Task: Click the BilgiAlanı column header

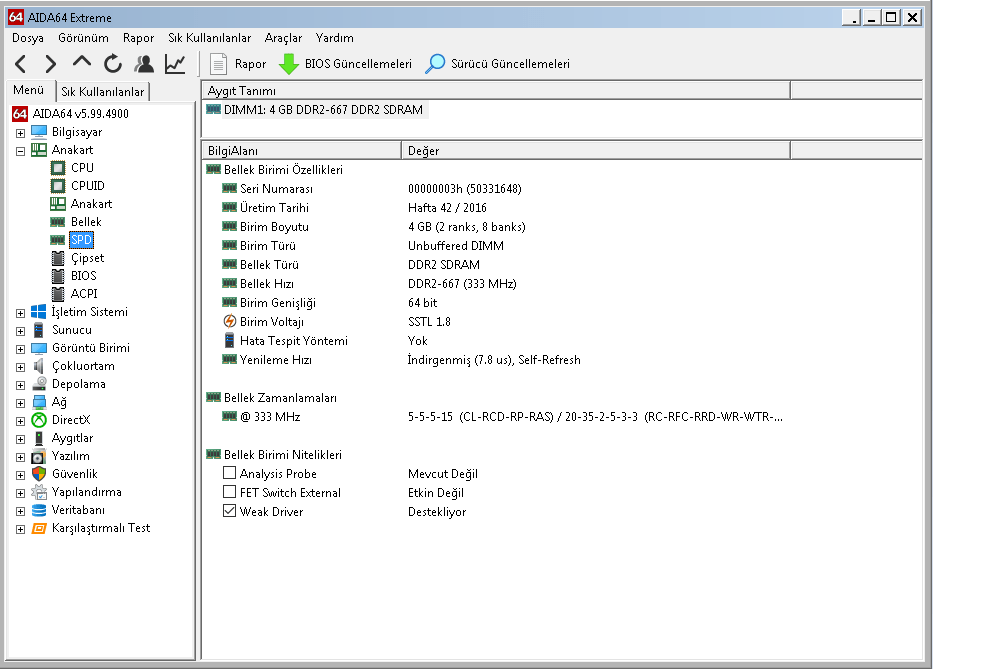Action: tap(302, 150)
